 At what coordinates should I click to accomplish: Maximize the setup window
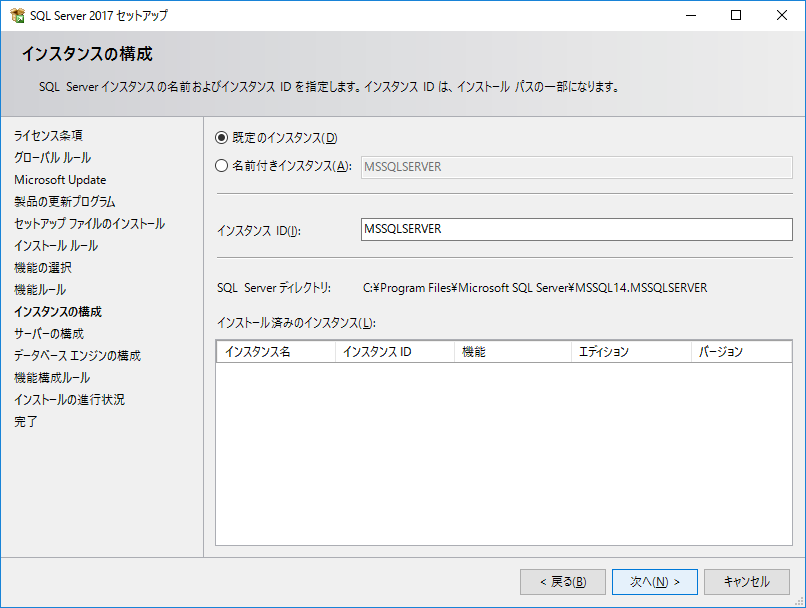tap(736, 15)
